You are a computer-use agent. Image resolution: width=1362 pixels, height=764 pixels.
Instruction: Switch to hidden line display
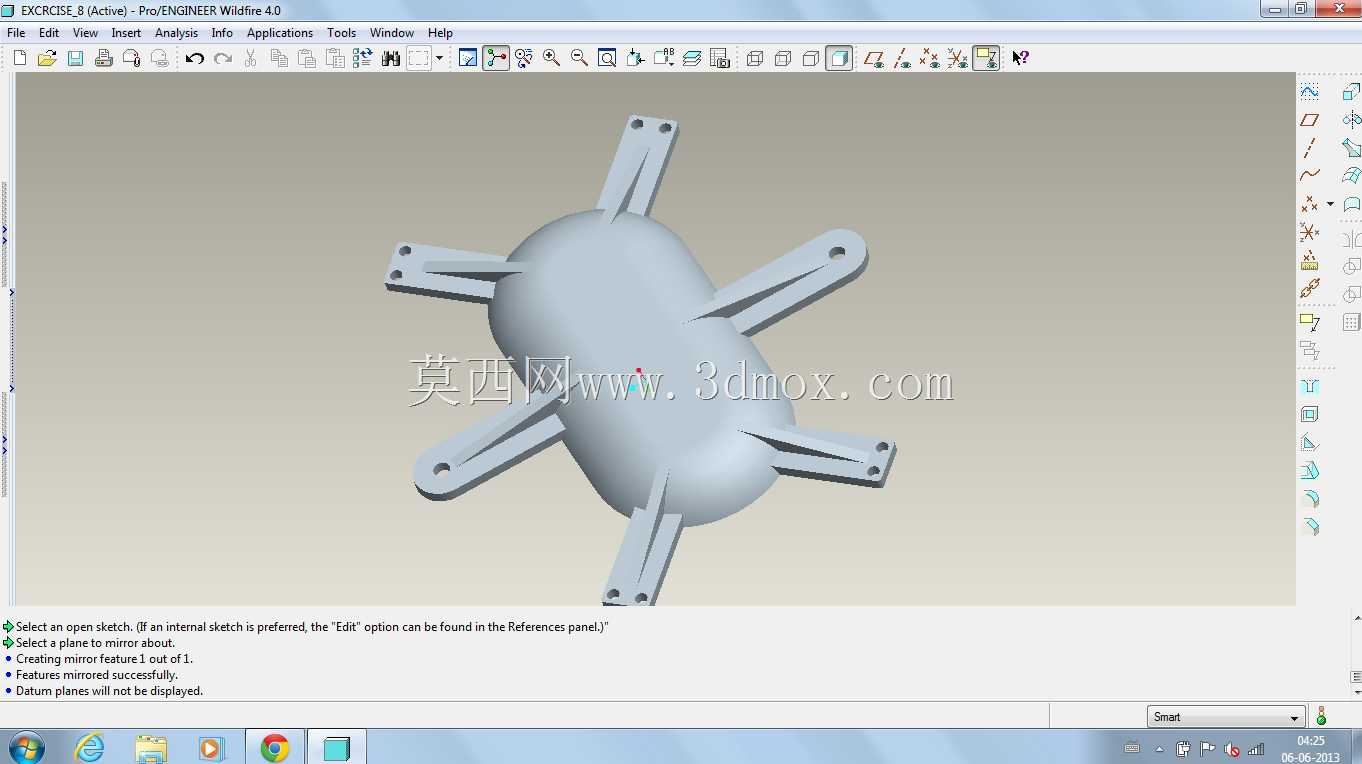click(x=783, y=58)
